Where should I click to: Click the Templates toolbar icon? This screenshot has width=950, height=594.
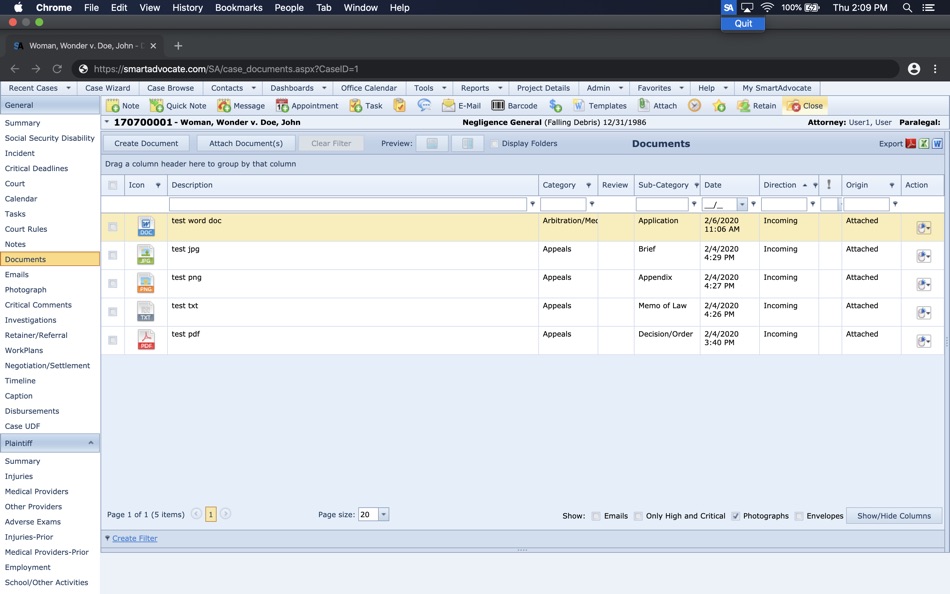(579, 105)
